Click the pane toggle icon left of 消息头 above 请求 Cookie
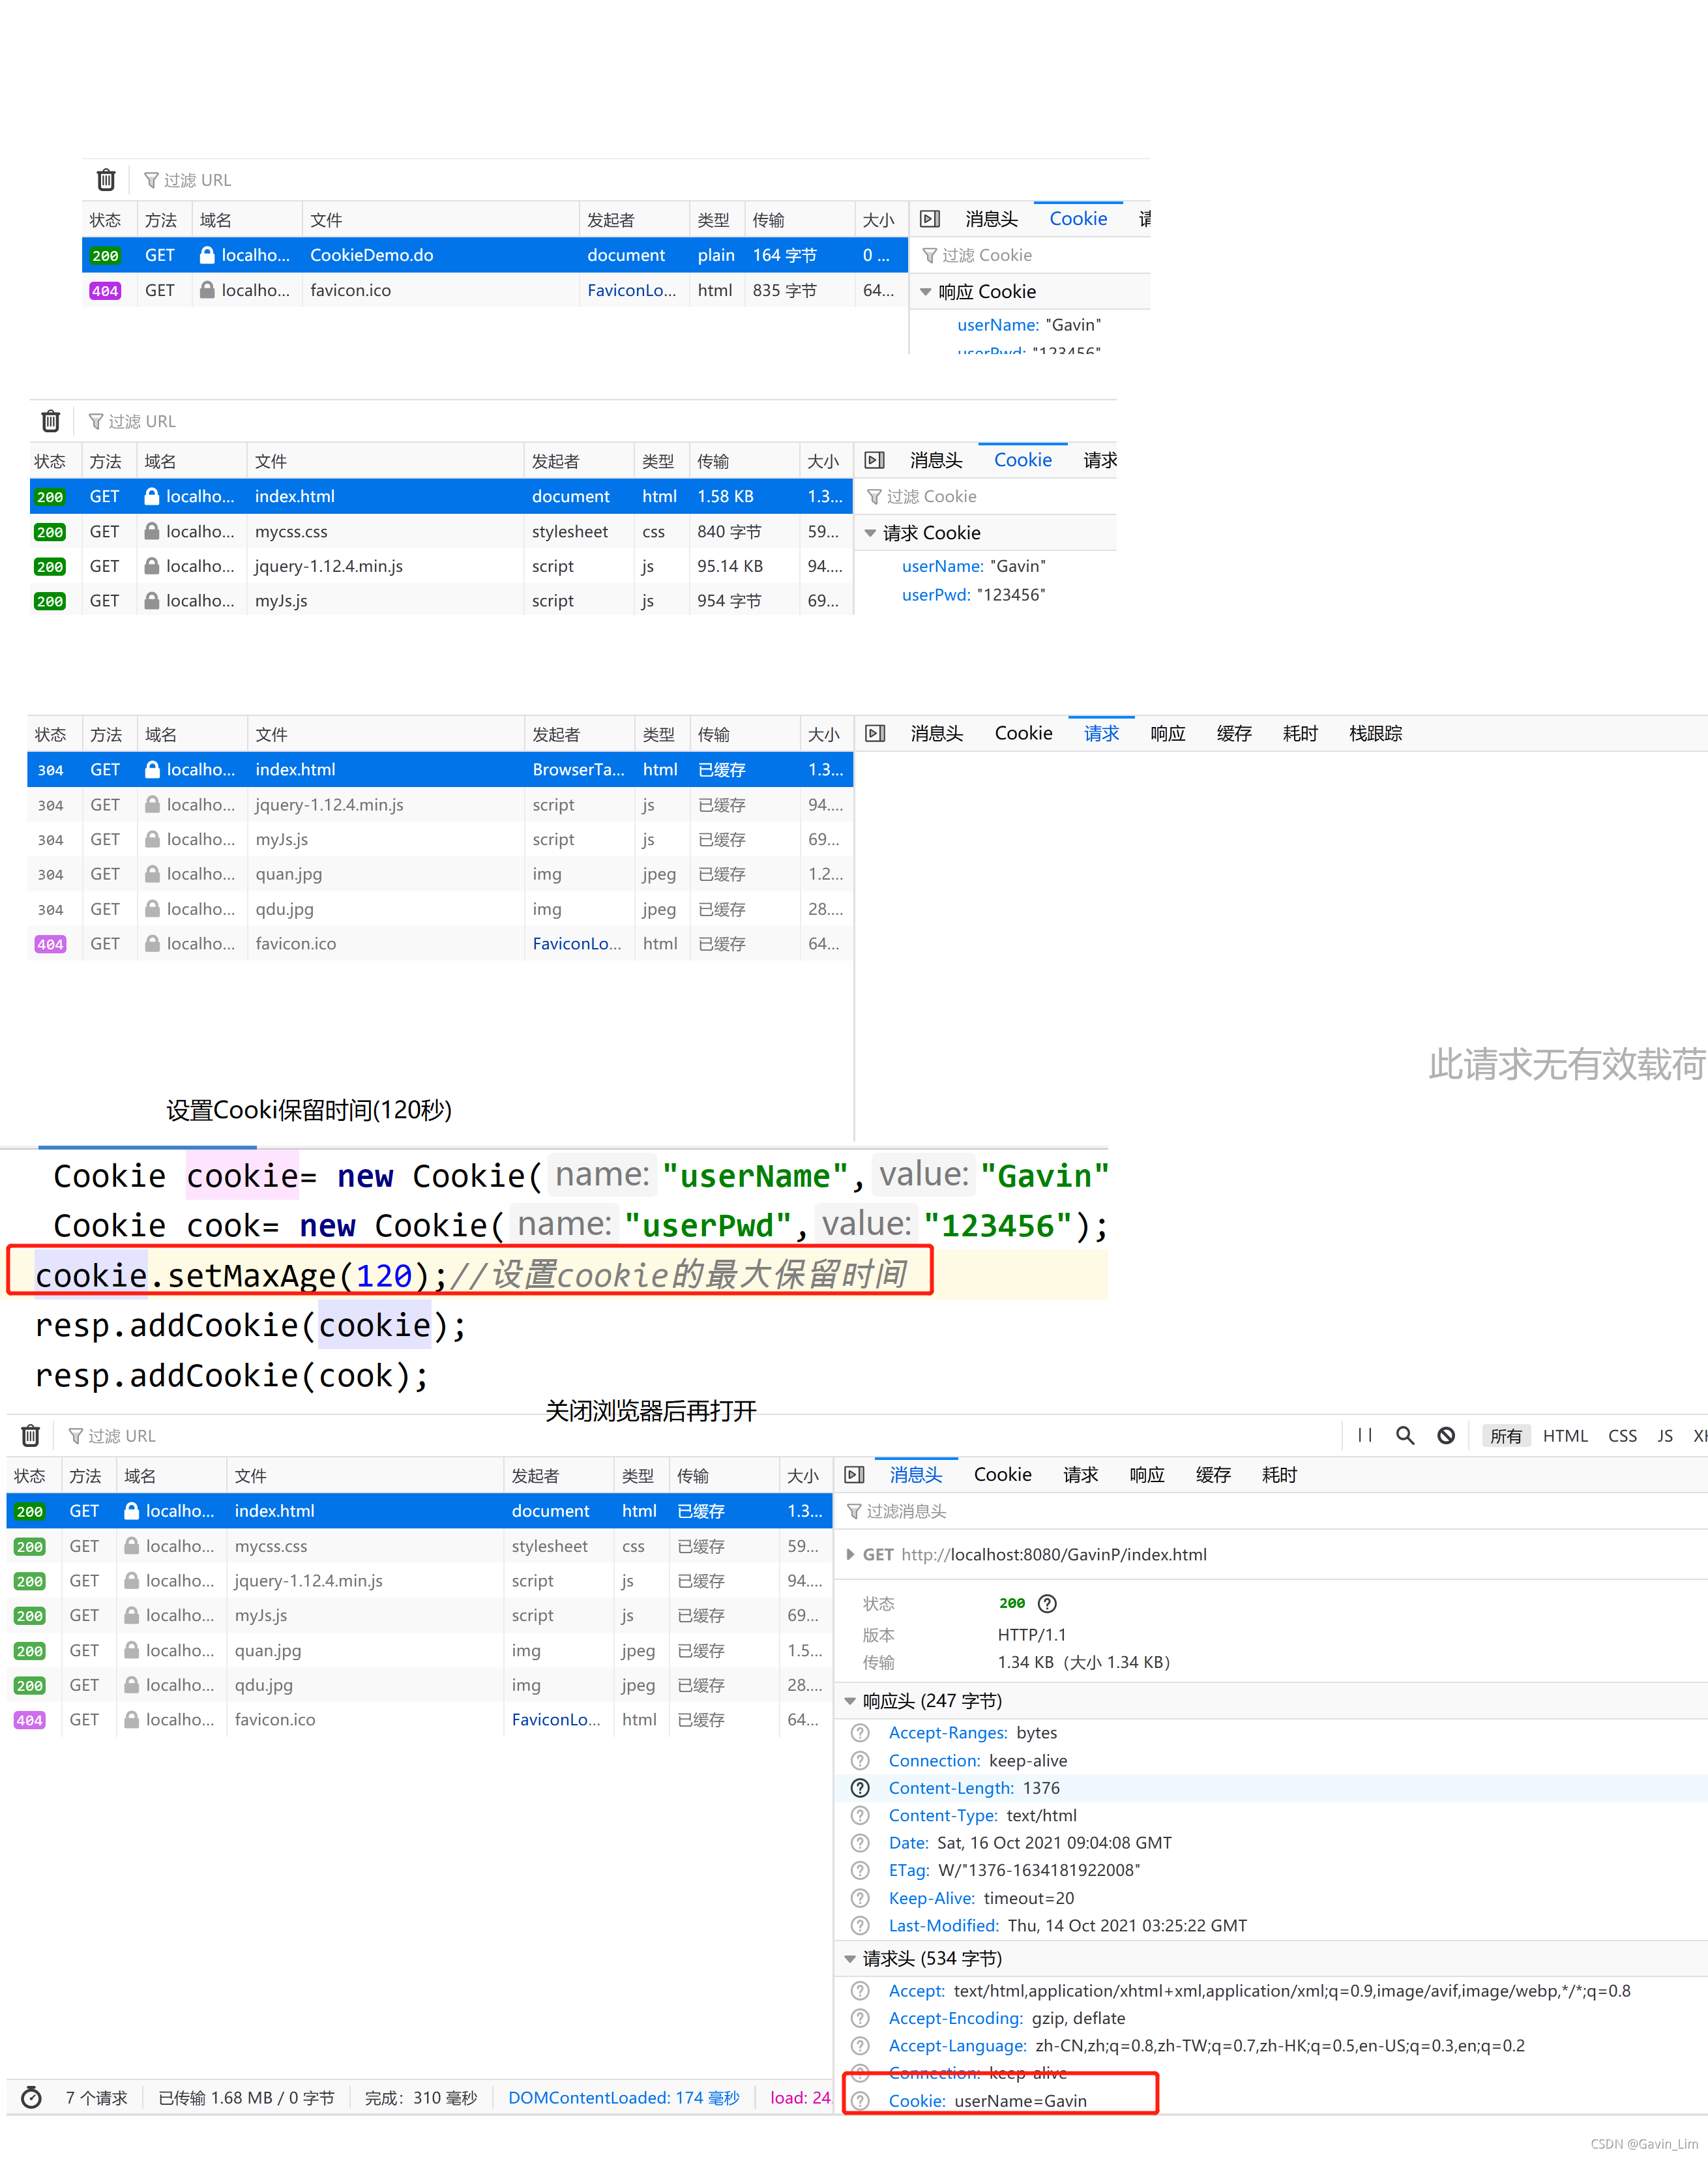This screenshot has height=2157, width=1708. [x=875, y=460]
